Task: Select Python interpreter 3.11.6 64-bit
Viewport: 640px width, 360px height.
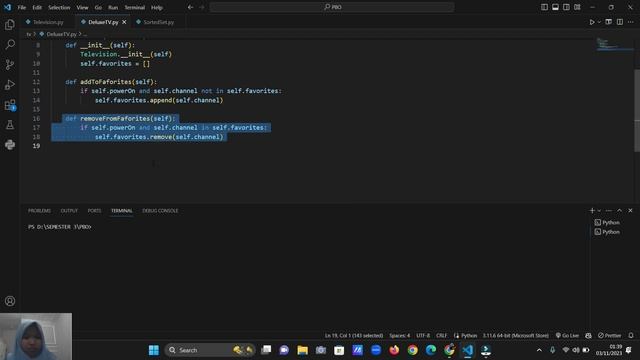Action: click(x=516, y=336)
